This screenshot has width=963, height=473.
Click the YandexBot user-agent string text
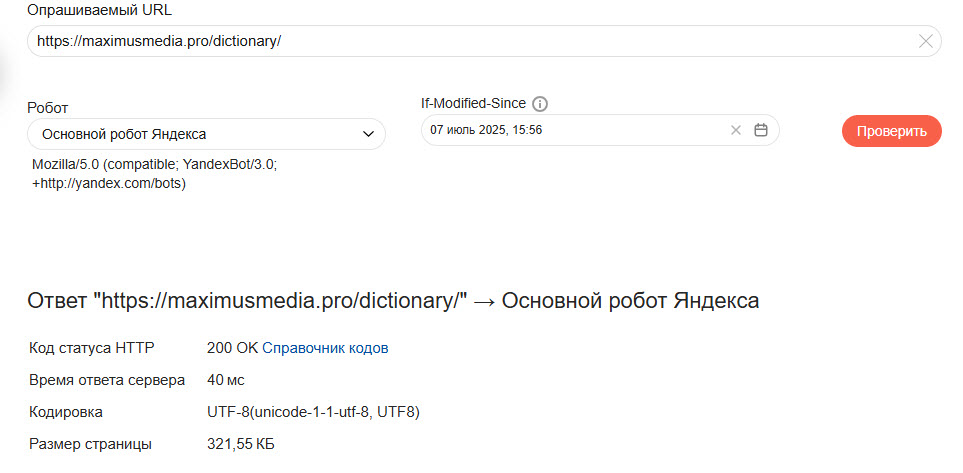tap(154, 174)
